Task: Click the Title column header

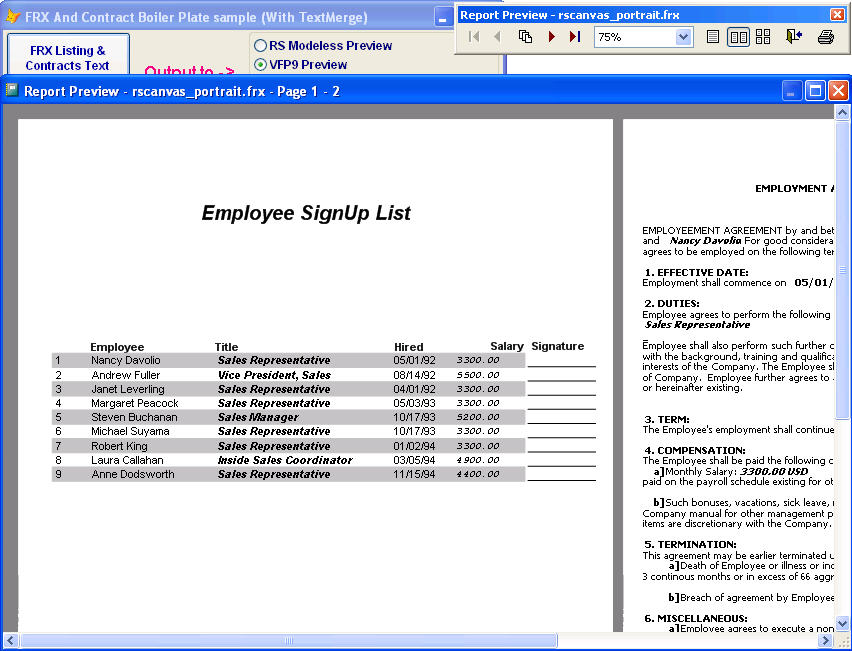Action: pyautogui.click(x=226, y=347)
